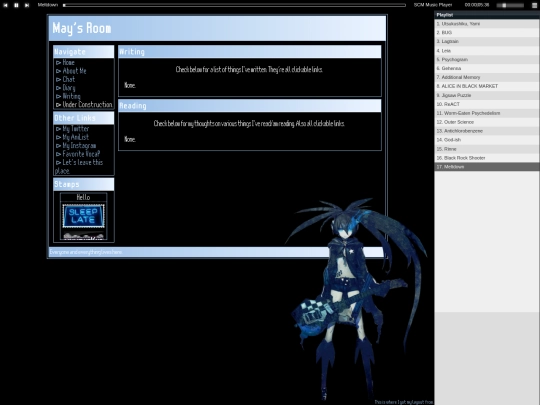Play playlist song ALICE IN BLACK MARKET

[487, 86]
